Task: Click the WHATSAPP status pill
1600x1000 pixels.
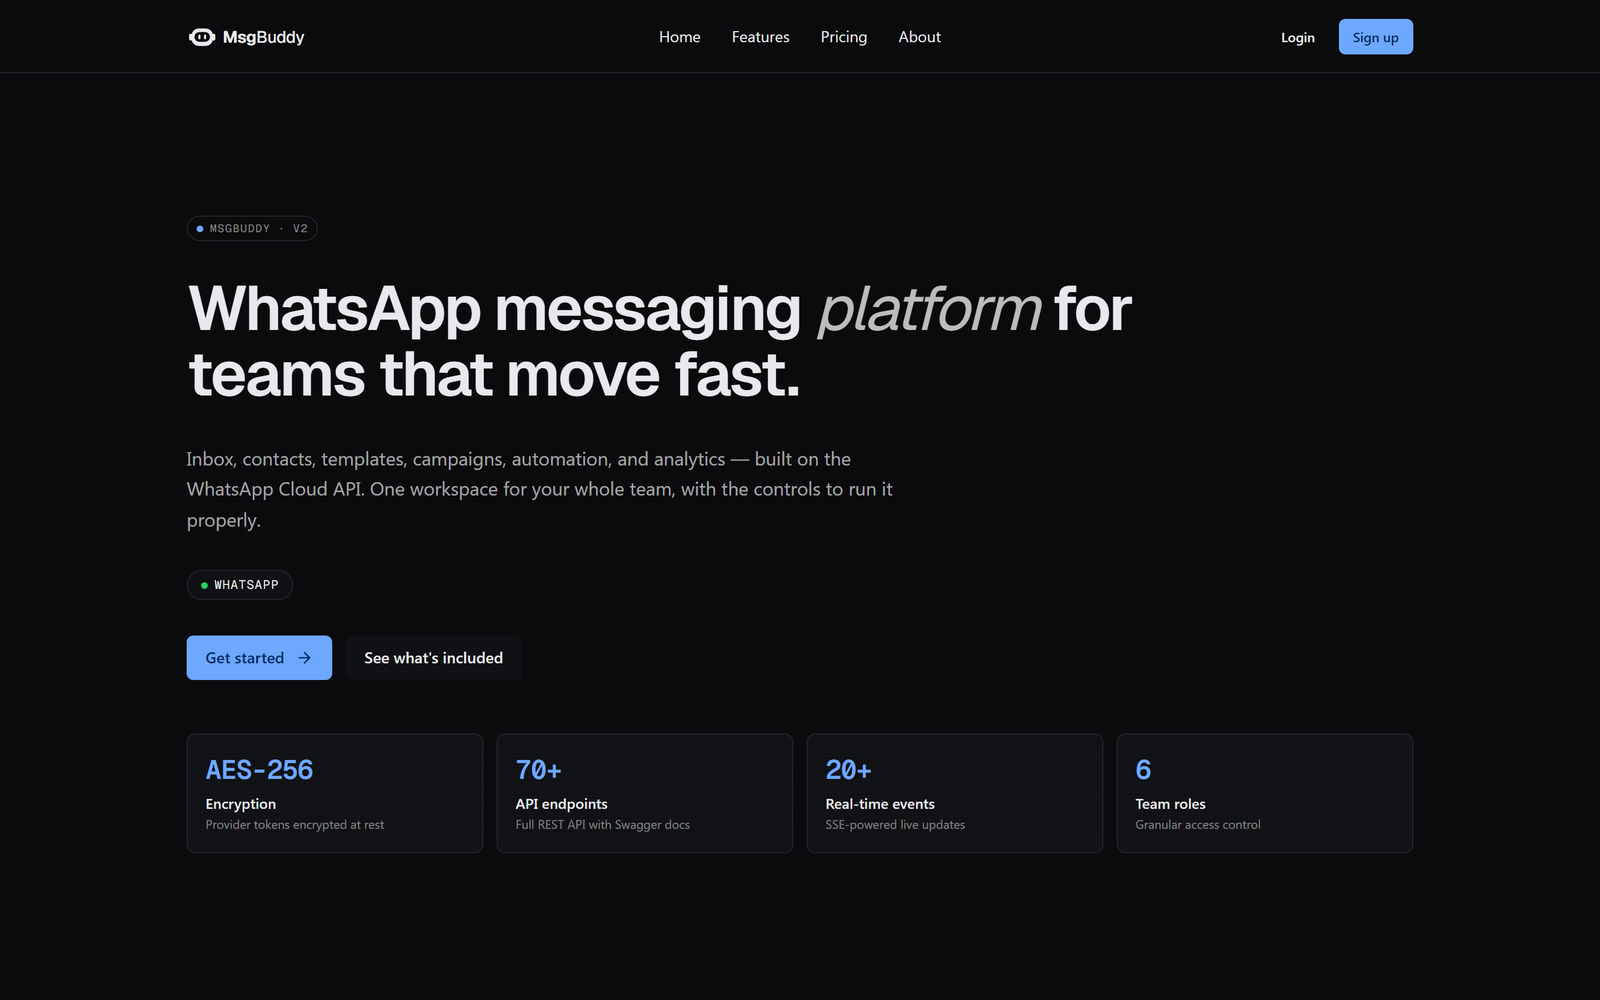Action: 240,585
